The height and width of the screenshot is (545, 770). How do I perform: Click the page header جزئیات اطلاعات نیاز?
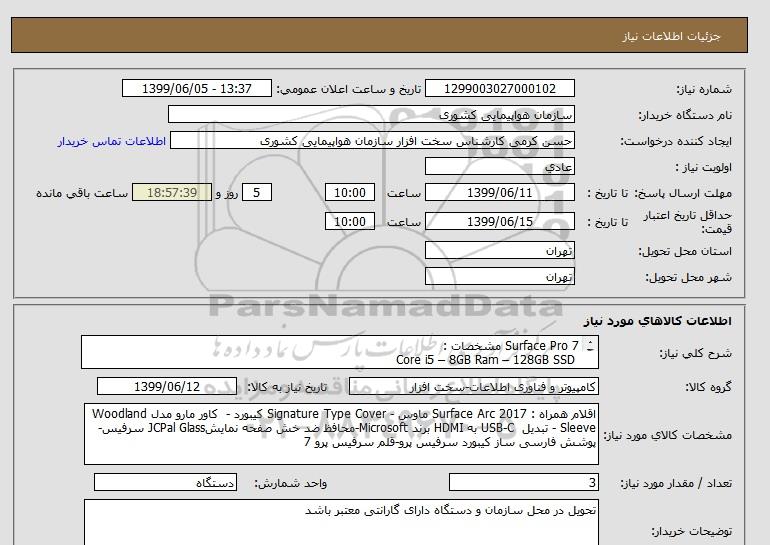coord(671,37)
